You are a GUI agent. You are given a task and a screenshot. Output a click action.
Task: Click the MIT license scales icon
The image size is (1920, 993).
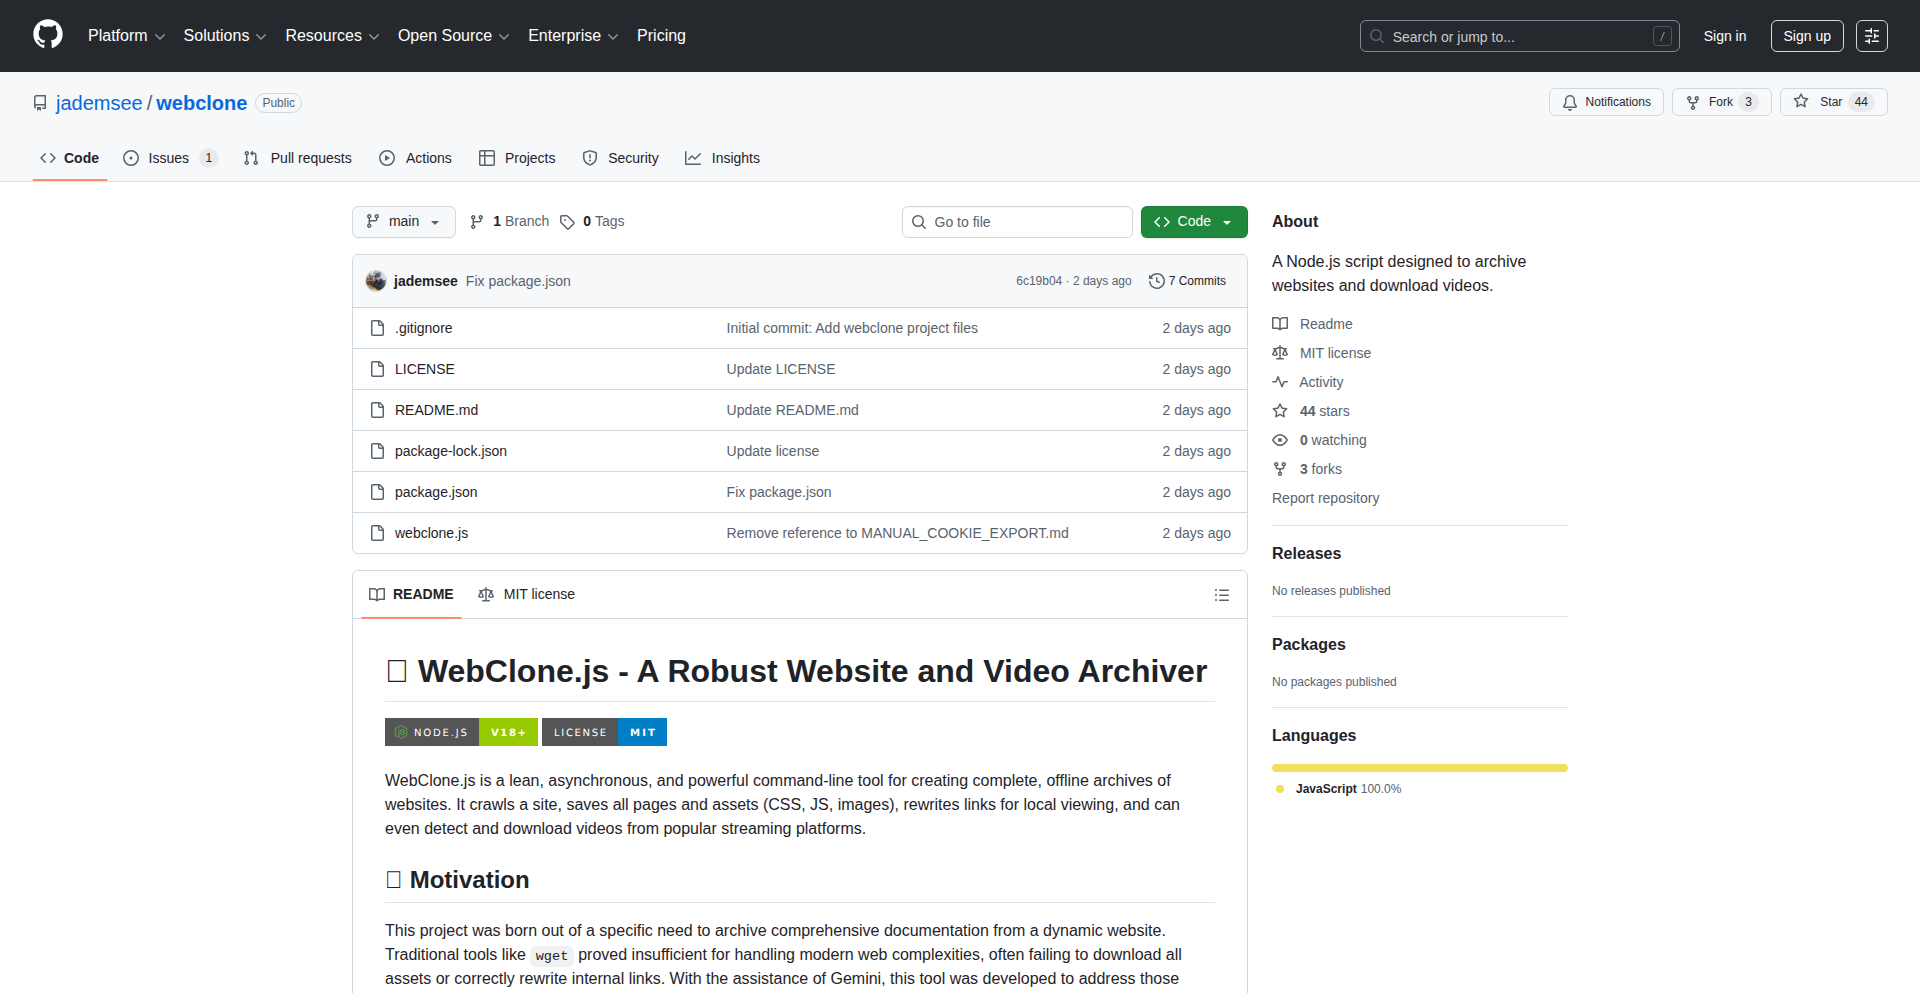point(1280,352)
